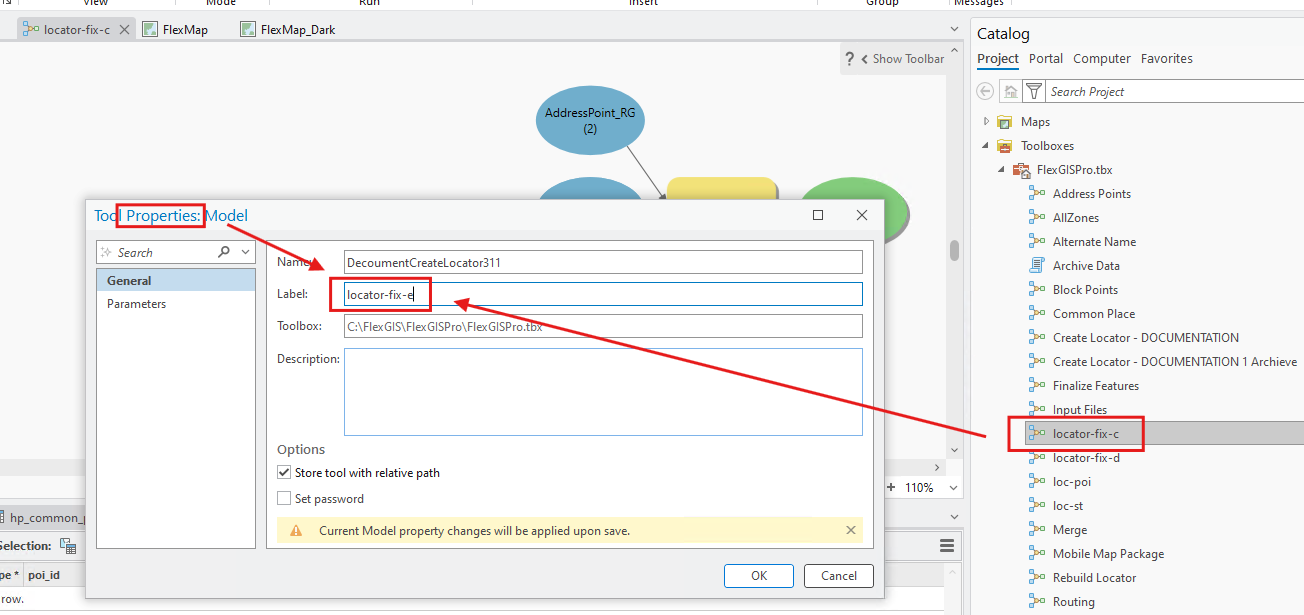The image size is (1304, 615).
Task: Click the Selection table icon in attribute pane
Action: coord(68,545)
